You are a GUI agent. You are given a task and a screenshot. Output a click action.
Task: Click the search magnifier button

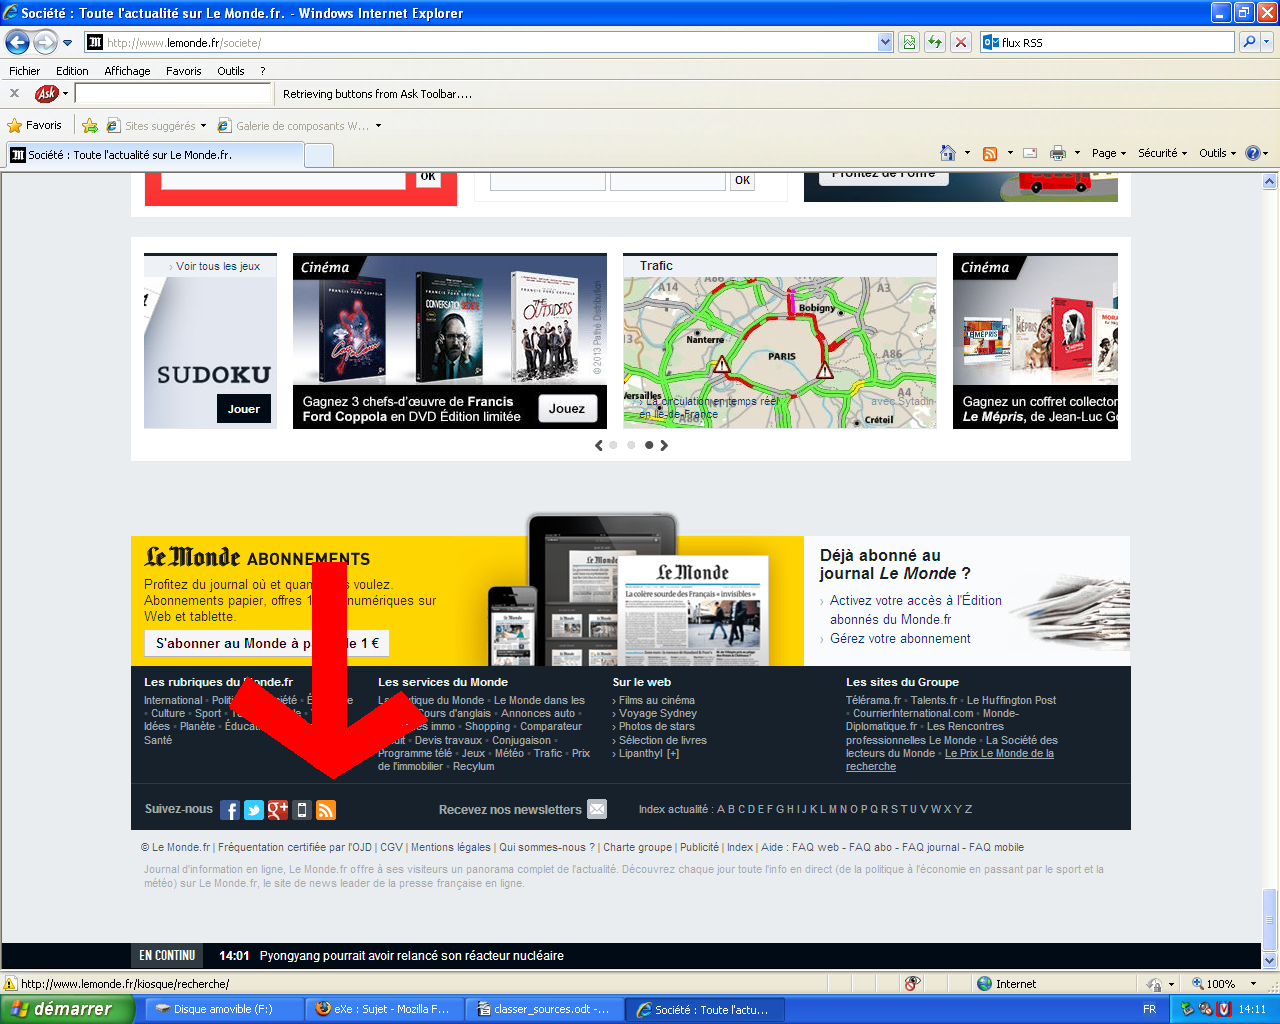pyautogui.click(x=1248, y=42)
